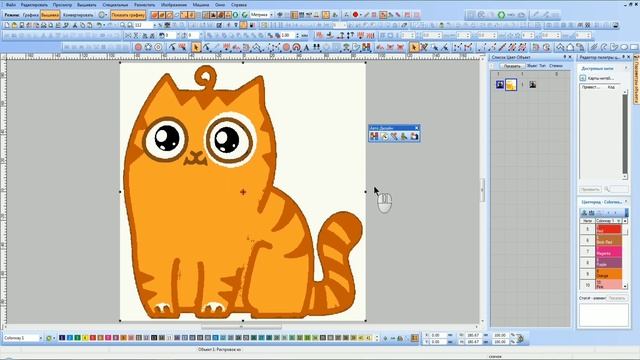The width and height of the screenshot is (640, 360).
Task: Click the Undo arrow icon
Action: [x=99, y=25]
